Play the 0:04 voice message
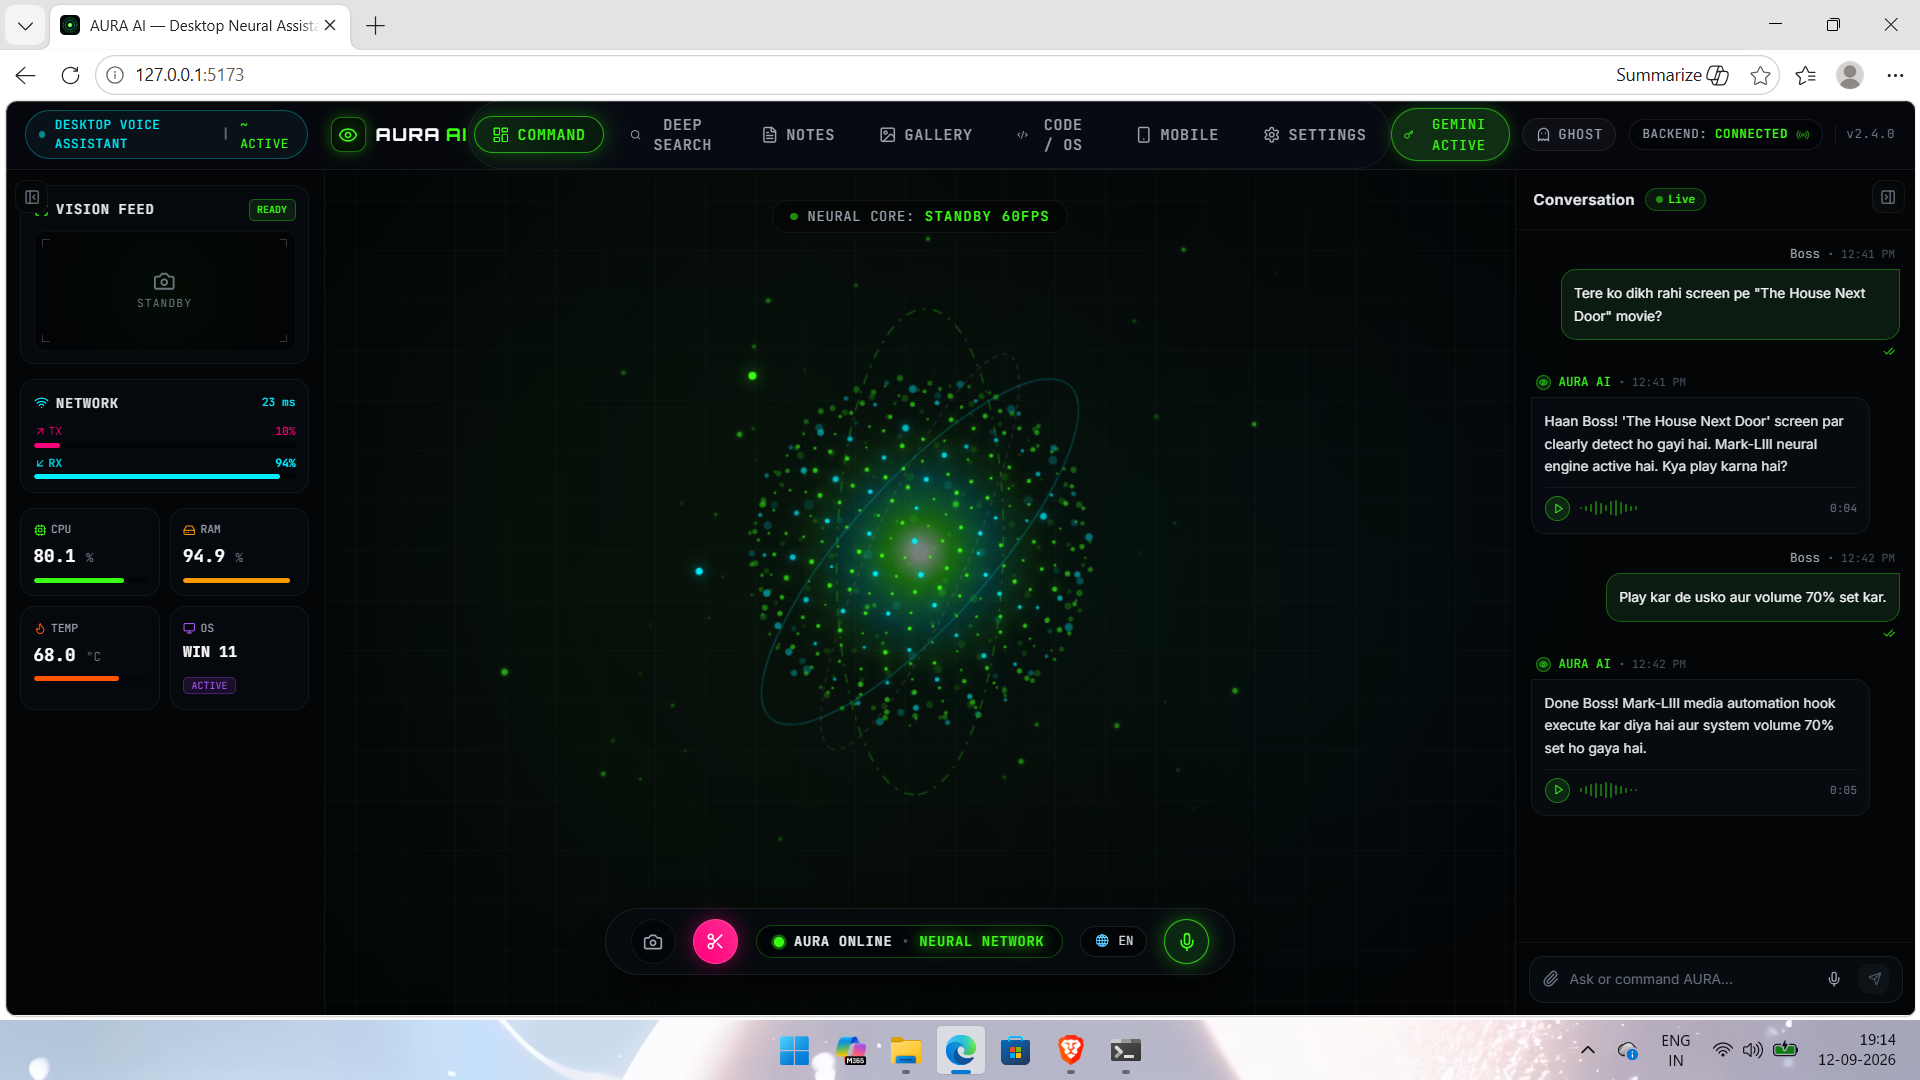The image size is (1920, 1080). (x=1557, y=509)
